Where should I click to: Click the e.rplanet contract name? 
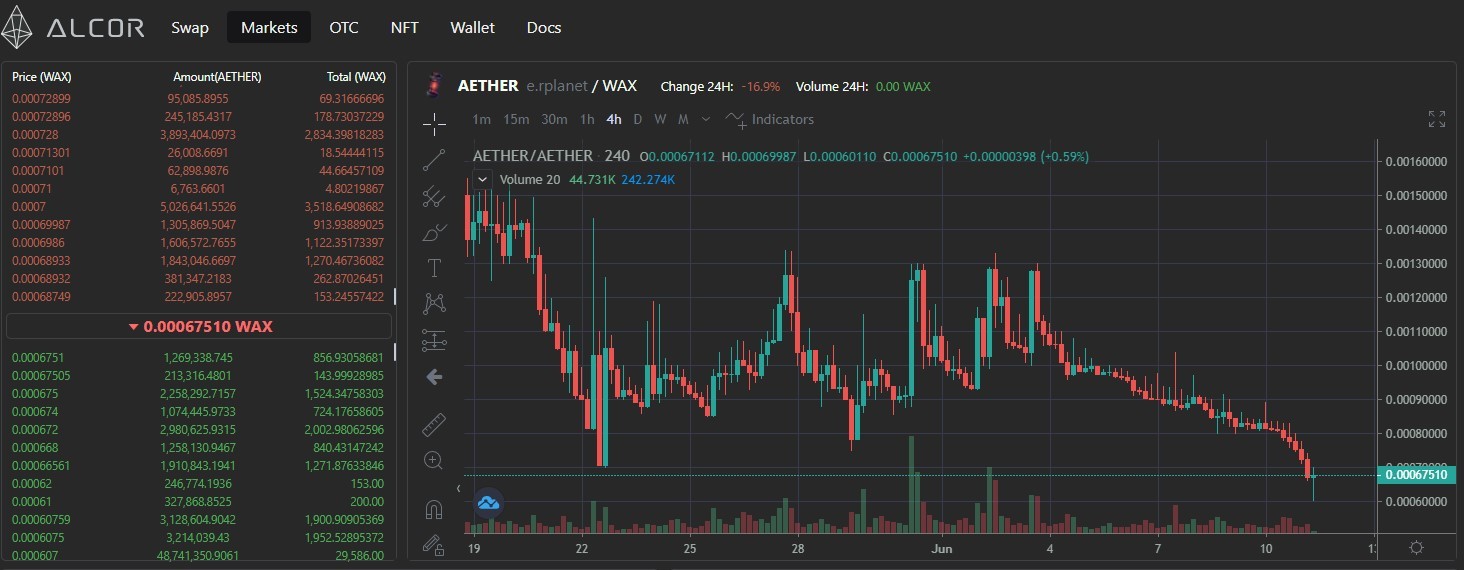point(557,86)
